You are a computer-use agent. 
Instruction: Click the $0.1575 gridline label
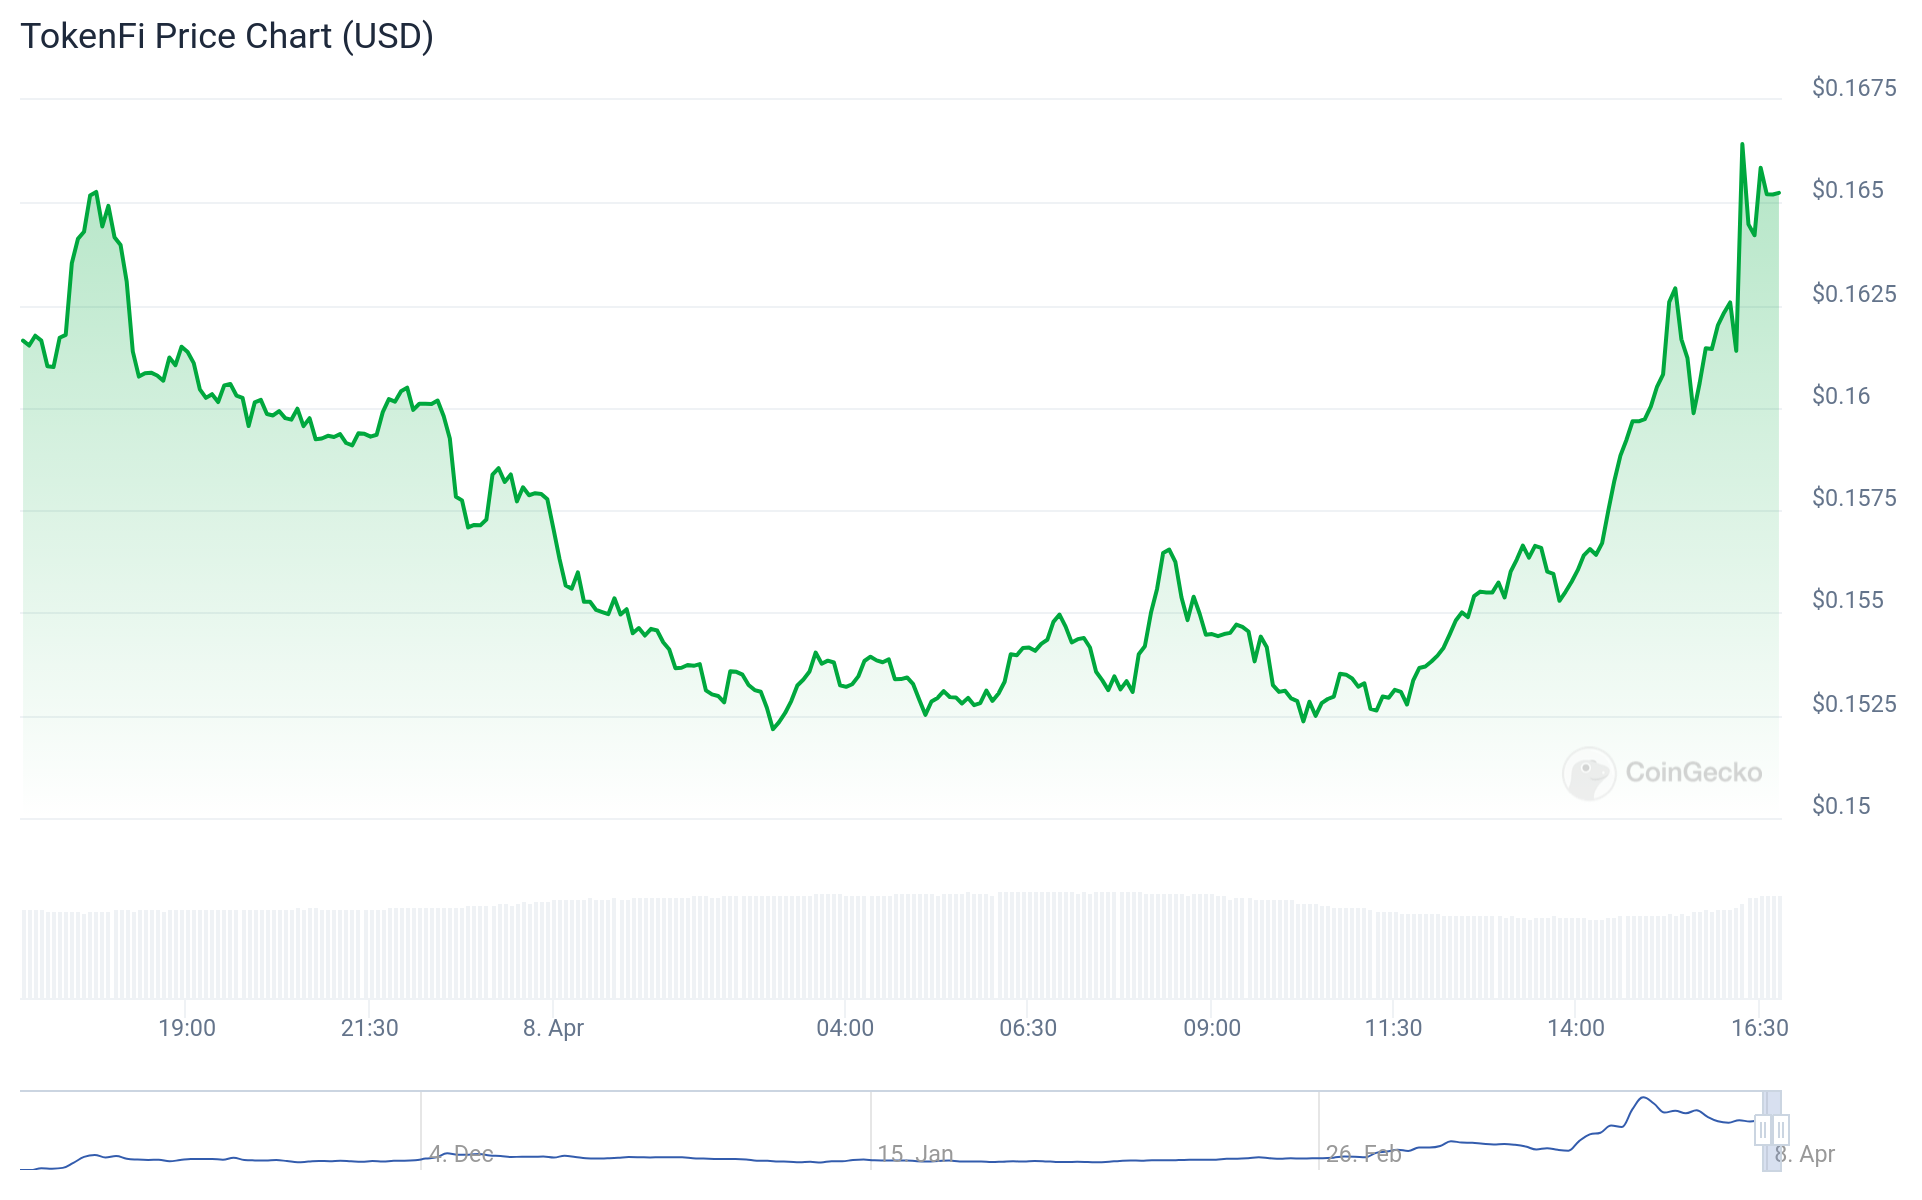click(x=1853, y=498)
